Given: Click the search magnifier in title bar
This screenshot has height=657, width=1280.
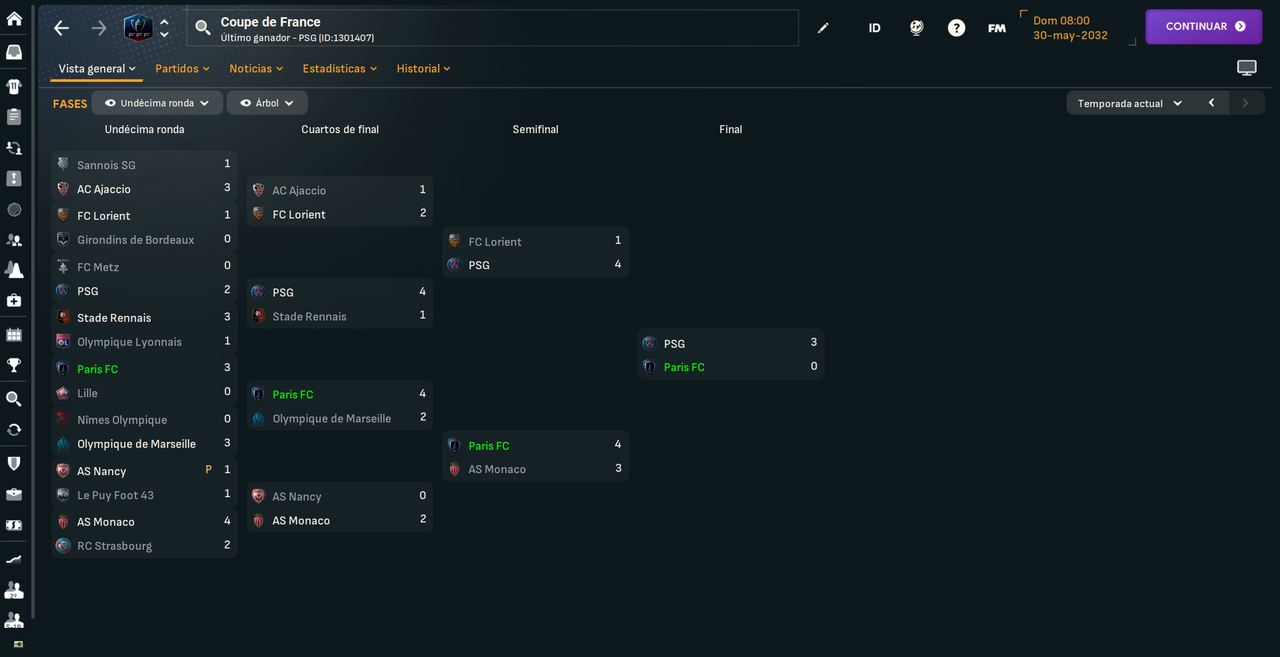Looking at the screenshot, I should tap(203, 28).
